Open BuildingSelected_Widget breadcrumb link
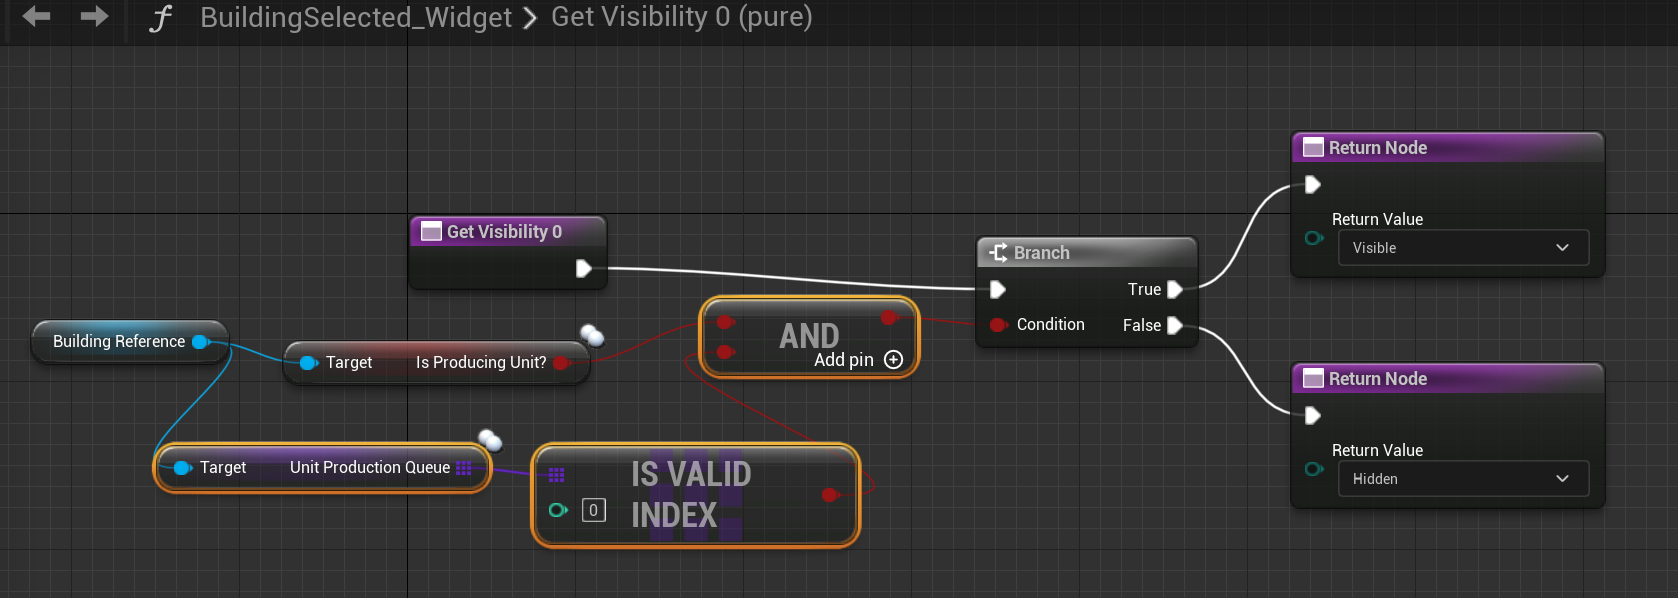The height and width of the screenshot is (598, 1678). pos(356,17)
